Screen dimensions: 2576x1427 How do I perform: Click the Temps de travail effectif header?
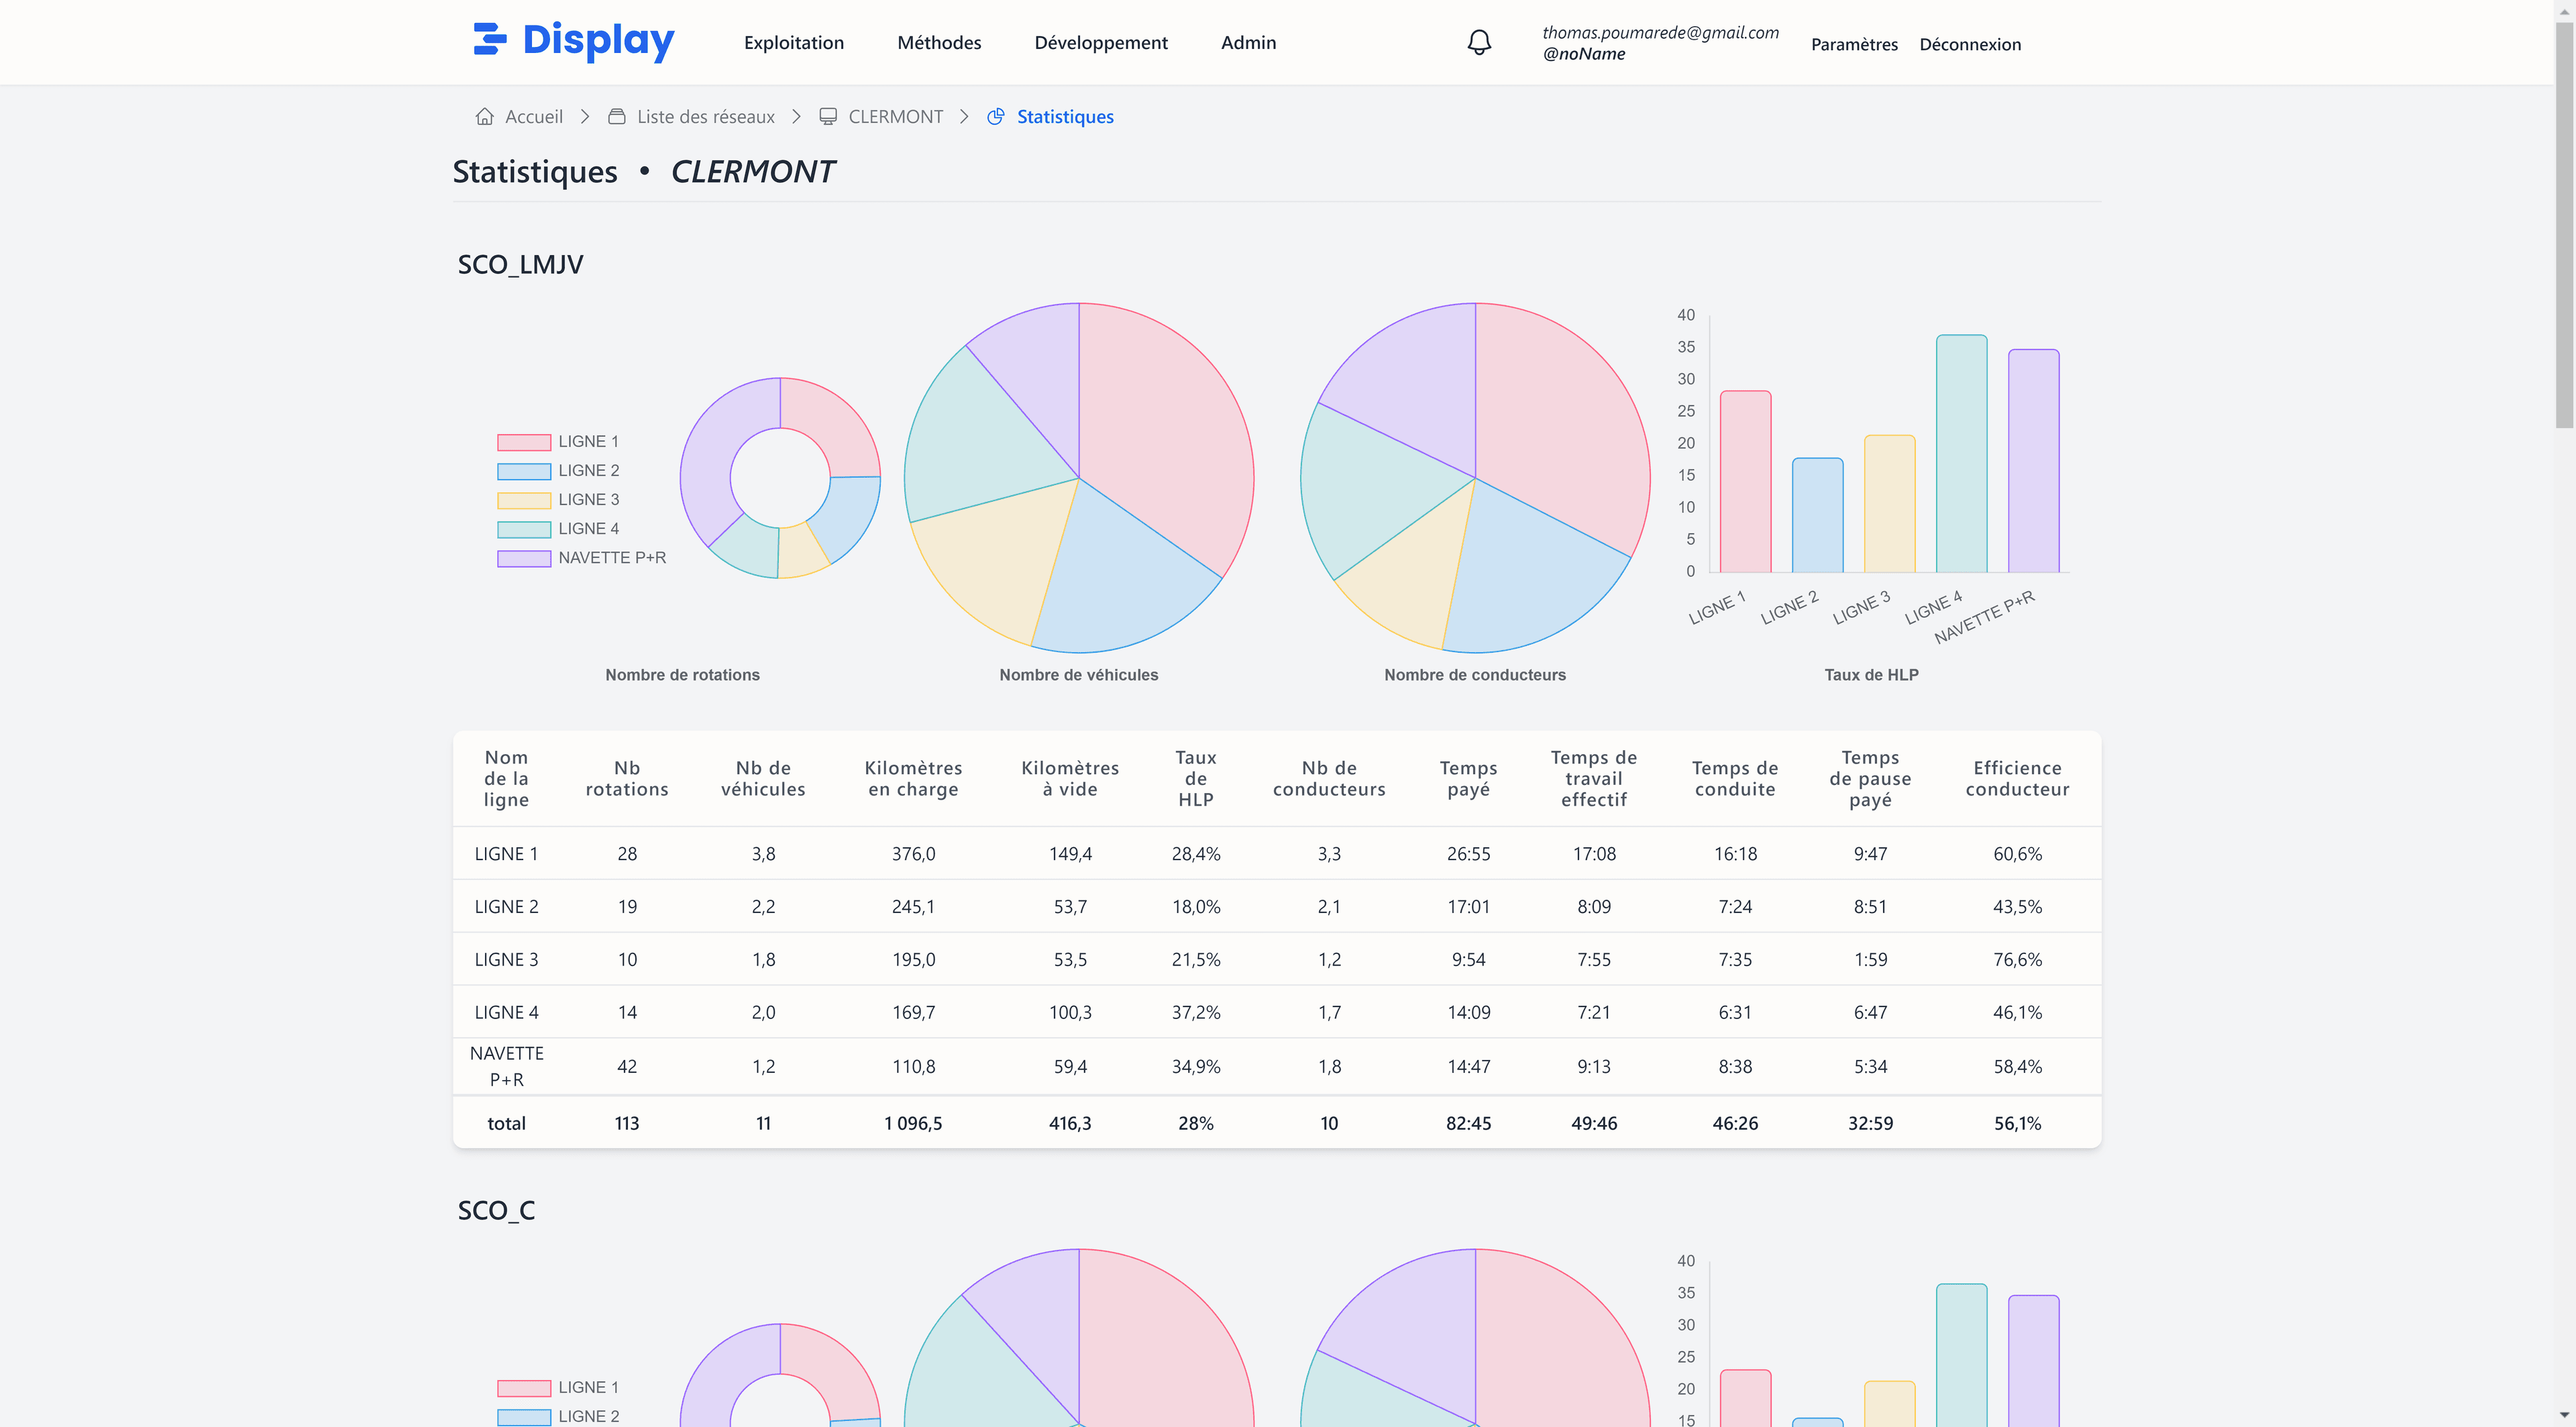[x=1594, y=778]
